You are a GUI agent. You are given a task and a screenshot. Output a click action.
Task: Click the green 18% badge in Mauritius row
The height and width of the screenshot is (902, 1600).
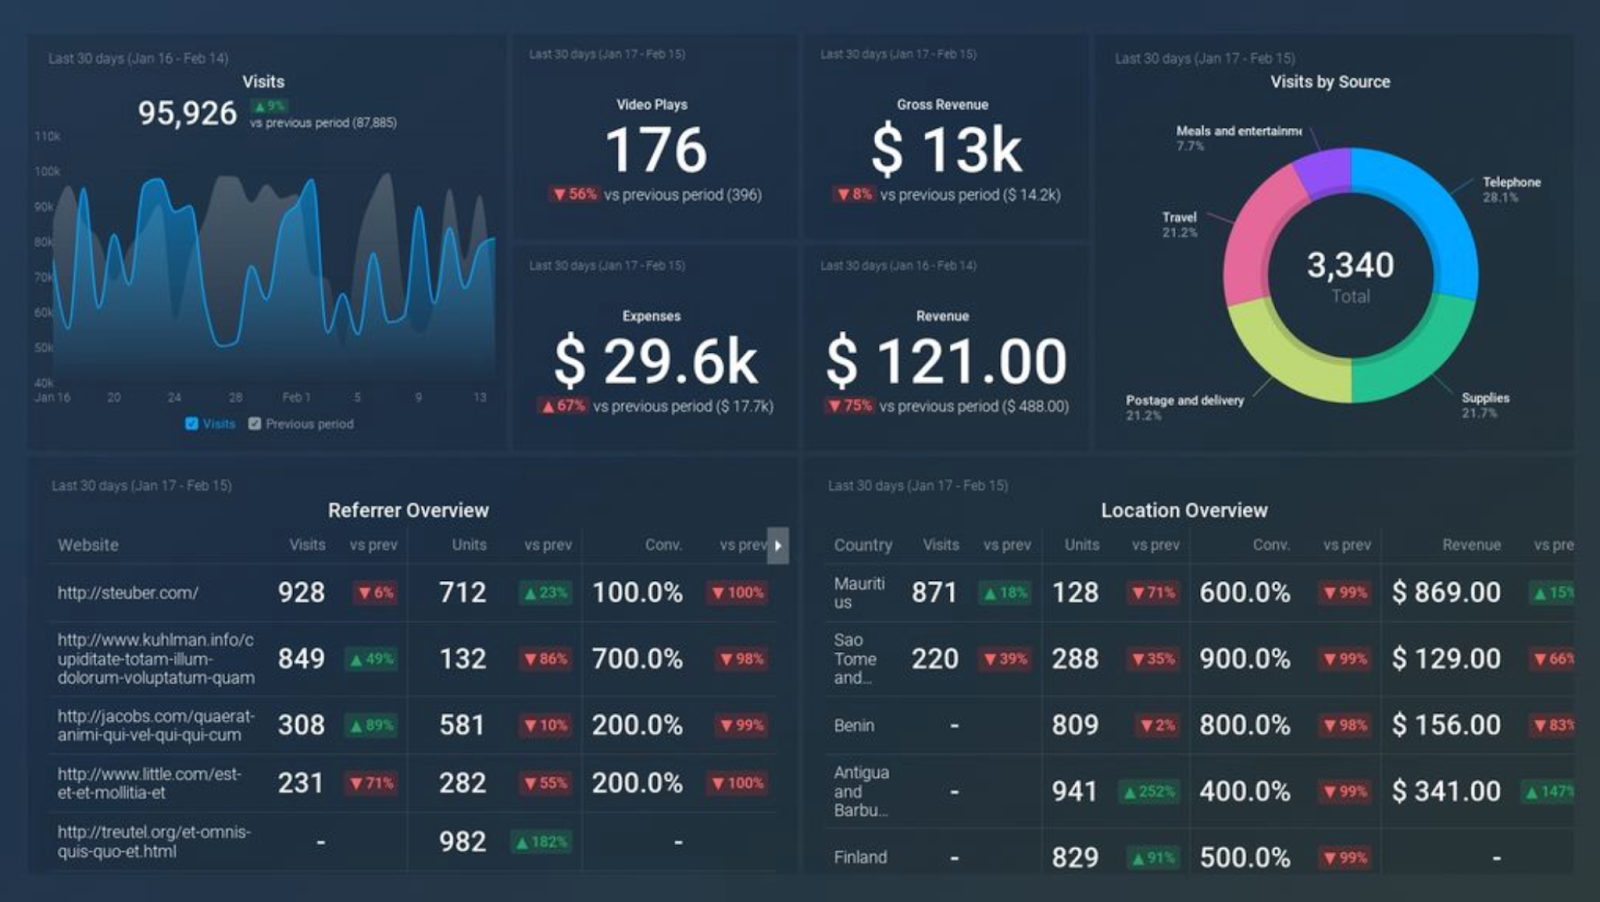coord(1004,593)
